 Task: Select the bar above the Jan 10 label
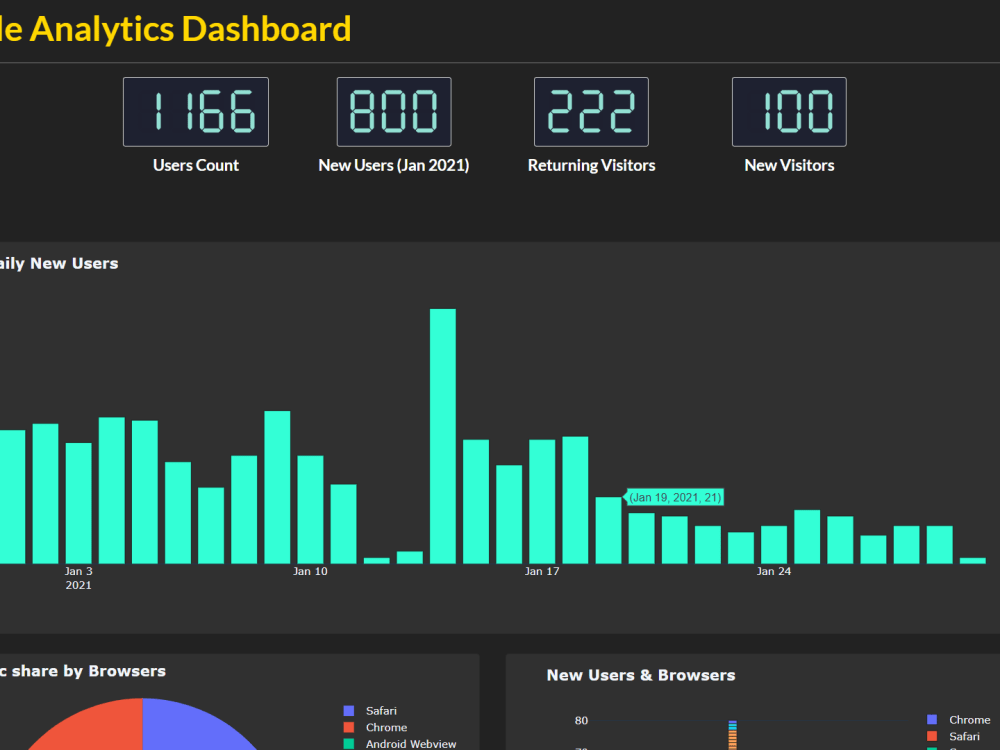[311, 505]
